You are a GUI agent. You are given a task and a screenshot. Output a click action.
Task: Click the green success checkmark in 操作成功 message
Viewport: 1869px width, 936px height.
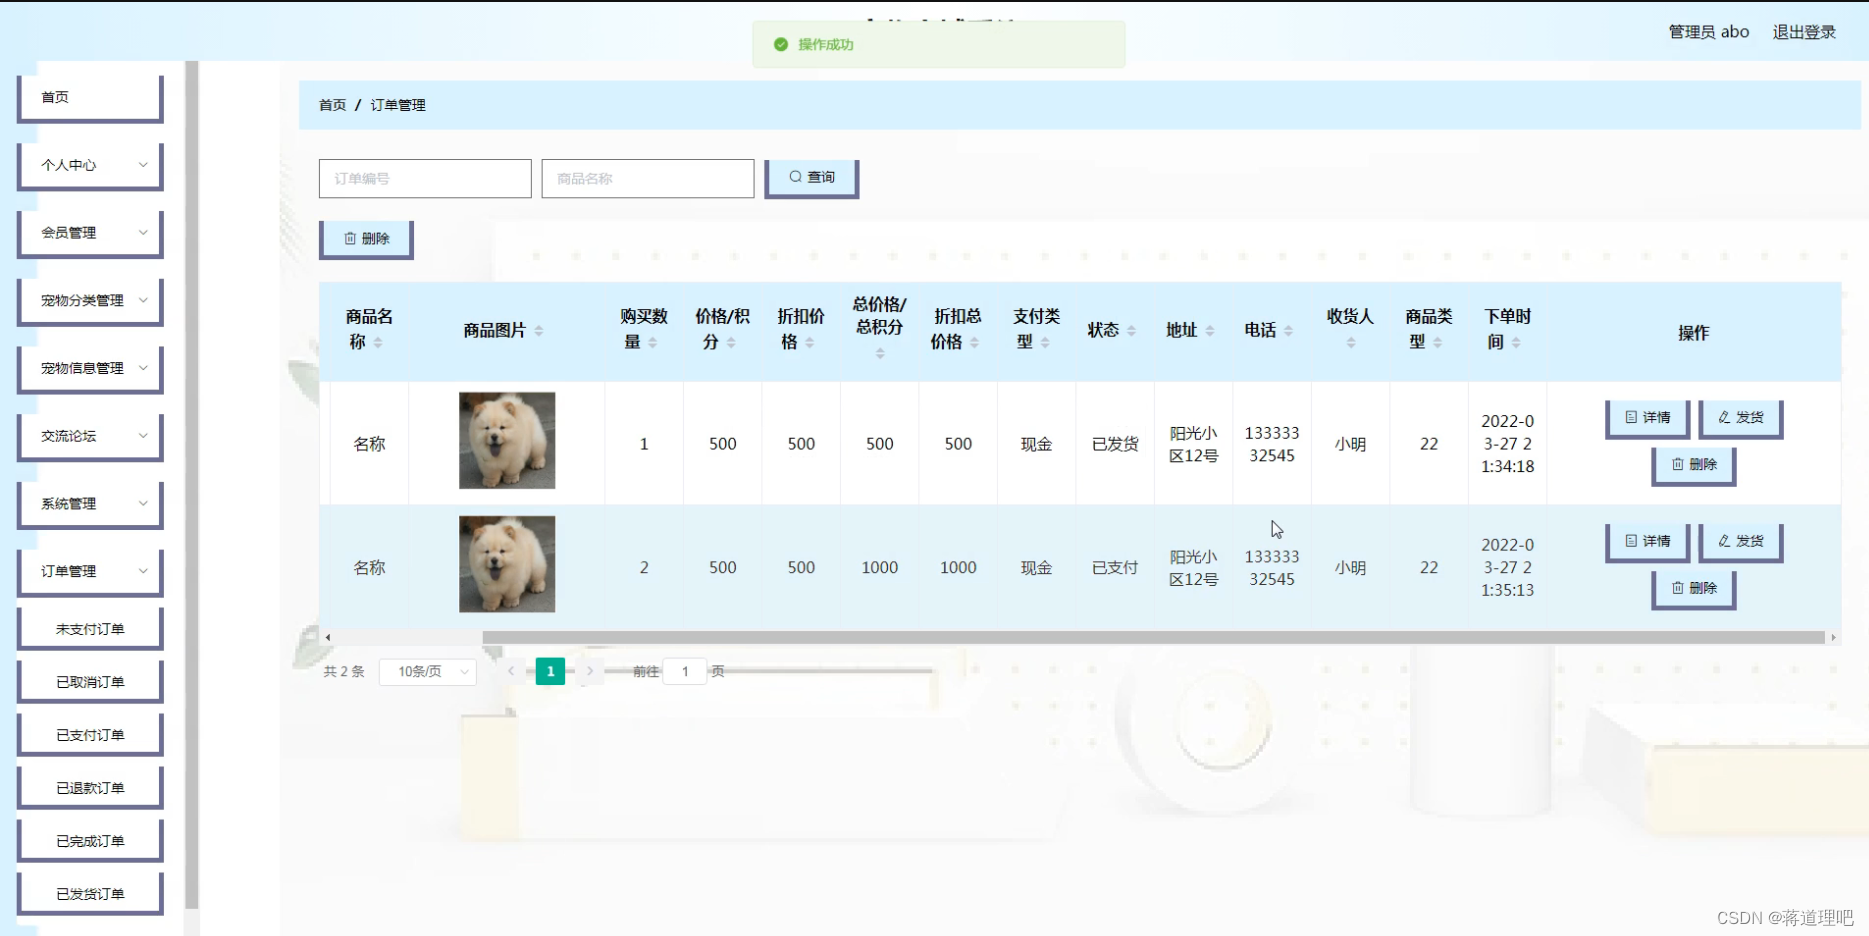(780, 44)
